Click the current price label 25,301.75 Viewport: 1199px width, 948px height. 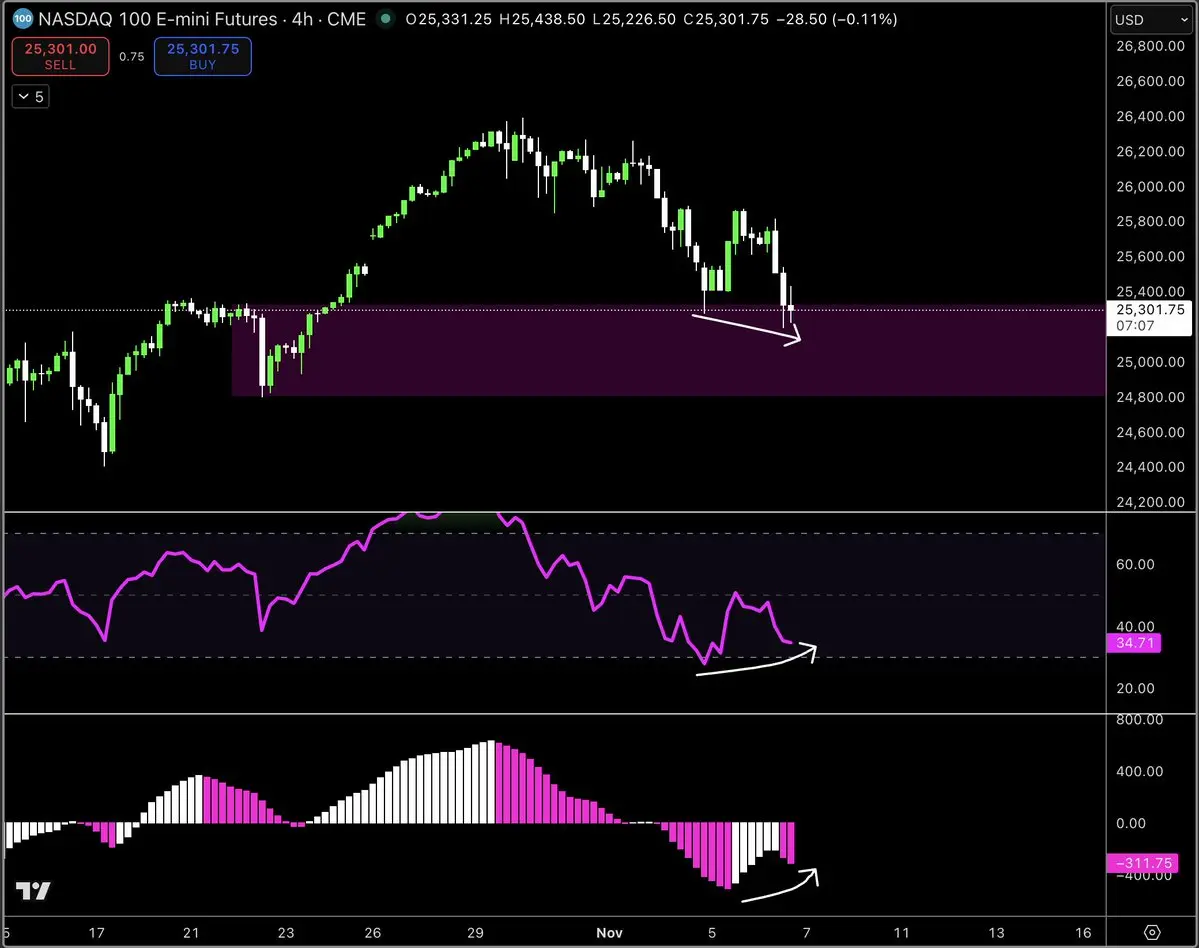(x=1149, y=310)
